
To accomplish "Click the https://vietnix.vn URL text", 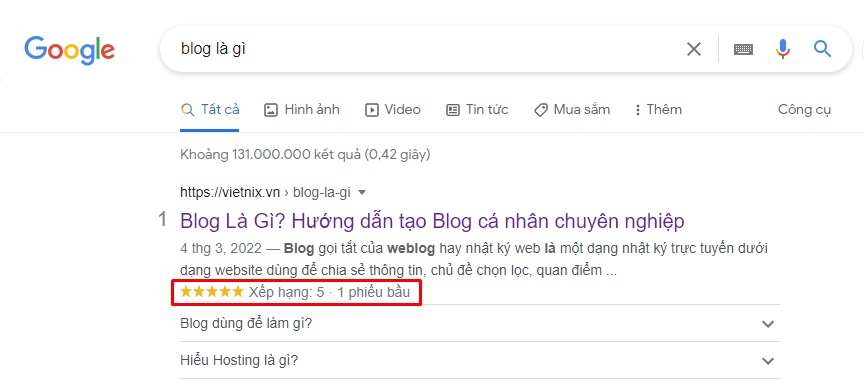I will tap(230, 193).
